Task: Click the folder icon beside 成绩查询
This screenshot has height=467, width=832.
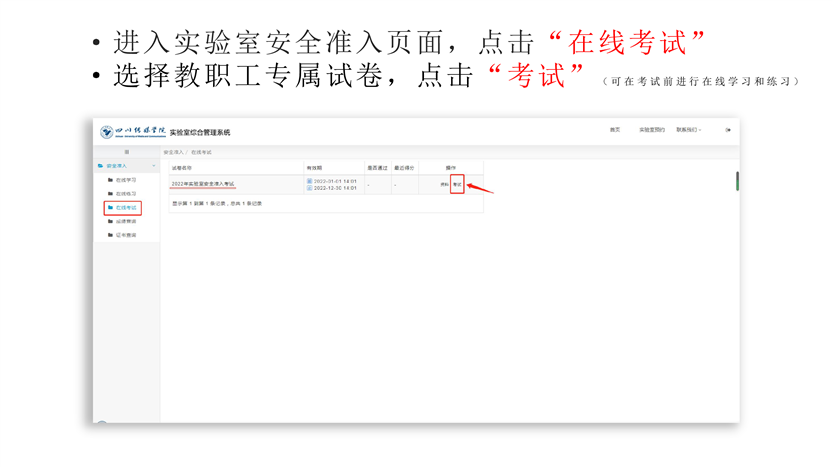Action: pos(110,221)
